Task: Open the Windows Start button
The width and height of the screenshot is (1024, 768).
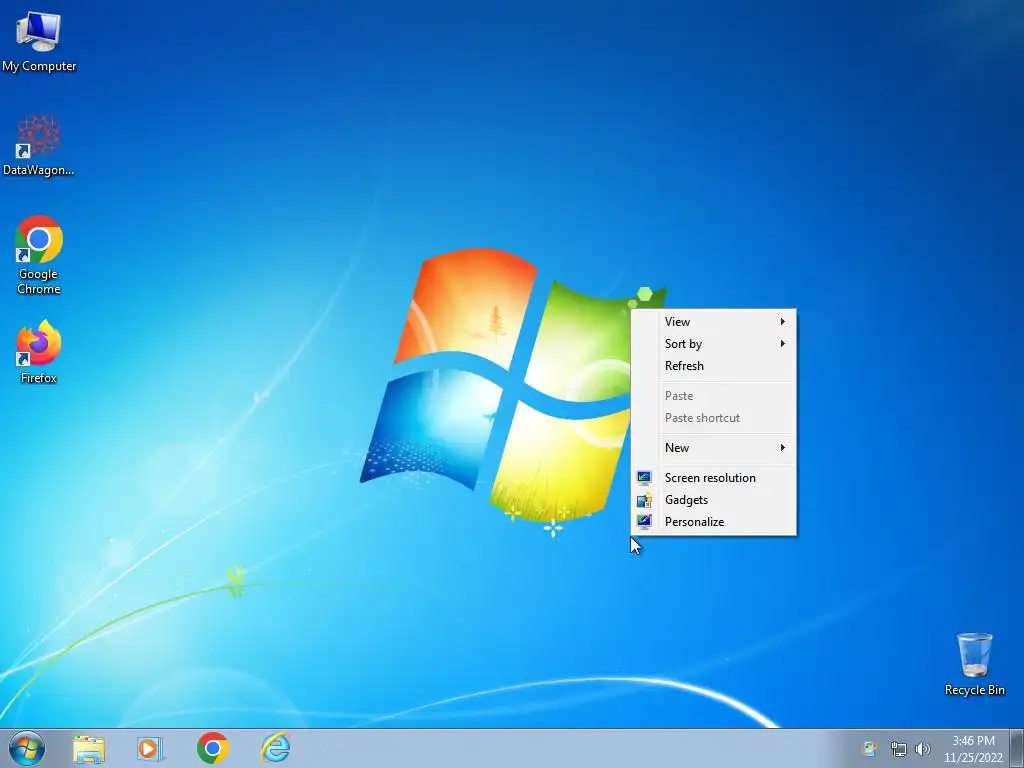Action: tap(27, 748)
